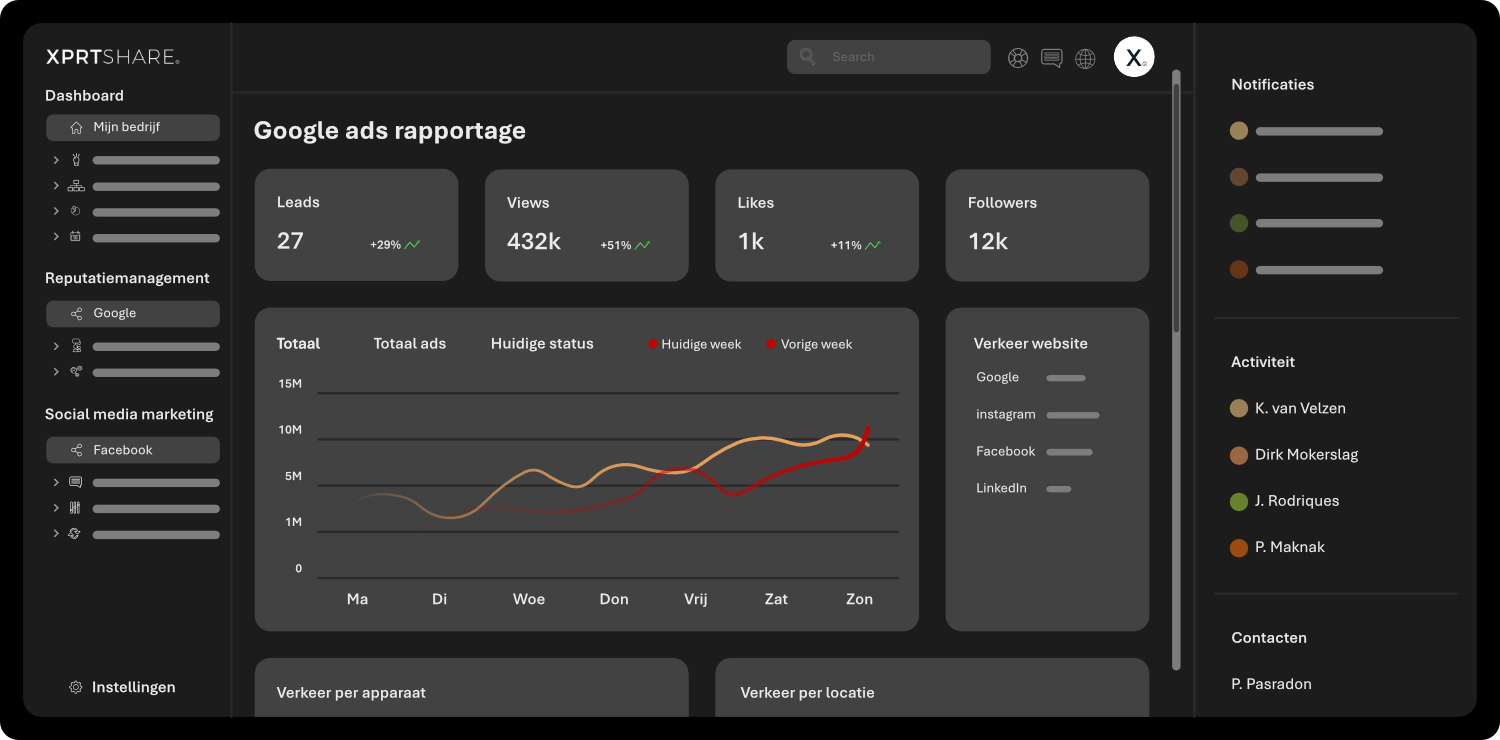The width and height of the screenshot is (1500, 740).
Task: Expand the first item under Google
Action: click(57, 347)
